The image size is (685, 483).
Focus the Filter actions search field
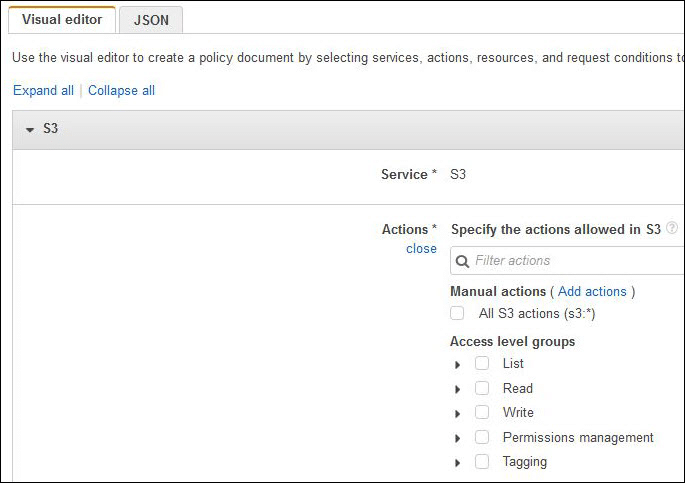pyautogui.click(x=567, y=261)
